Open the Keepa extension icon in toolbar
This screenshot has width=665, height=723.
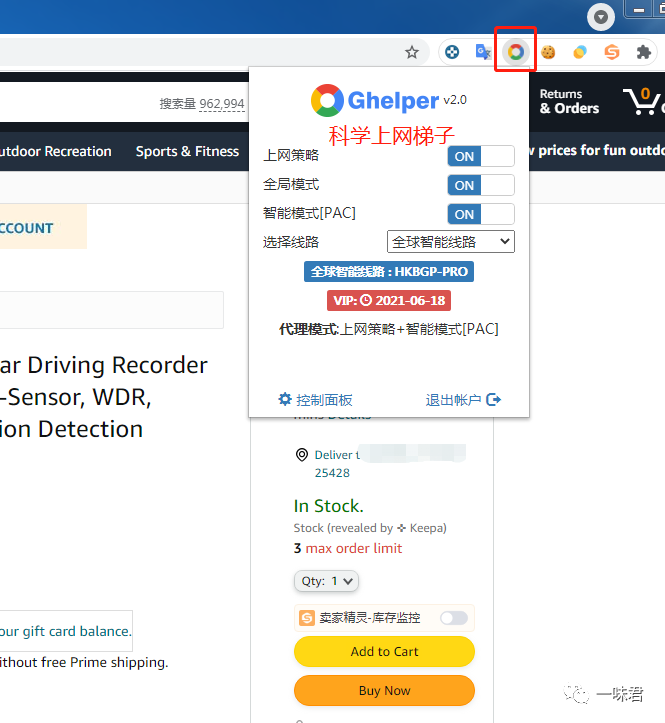(x=452, y=52)
